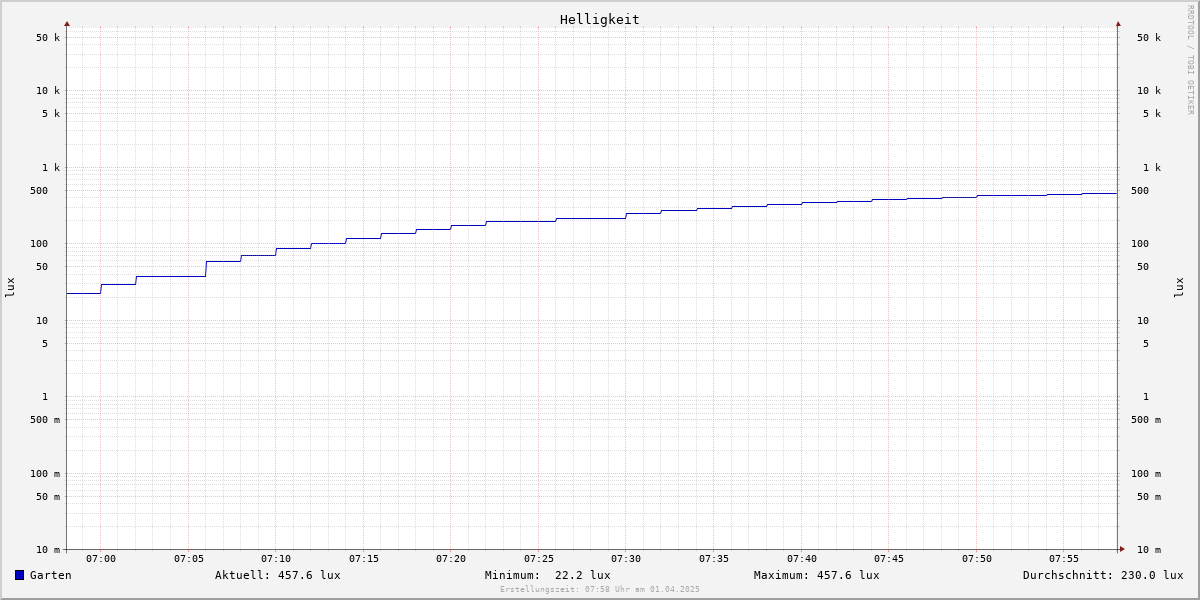This screenshot has height=600, width=1200.
Task: Click the right axis '100 m' label
Action: 1146,474
